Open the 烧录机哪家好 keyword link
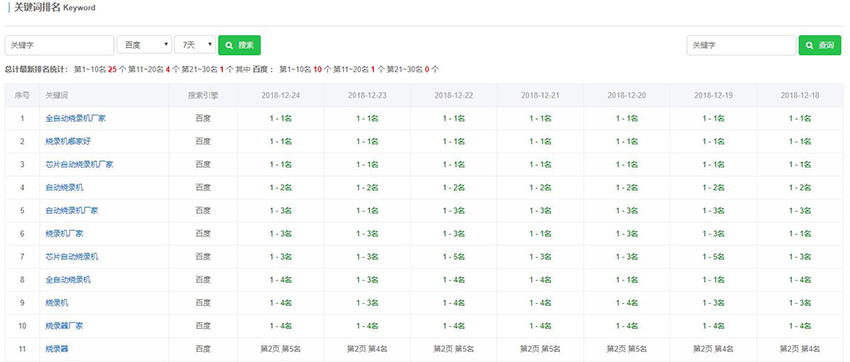Viewport: 850px width, 362px height. (x=68, y=141)
